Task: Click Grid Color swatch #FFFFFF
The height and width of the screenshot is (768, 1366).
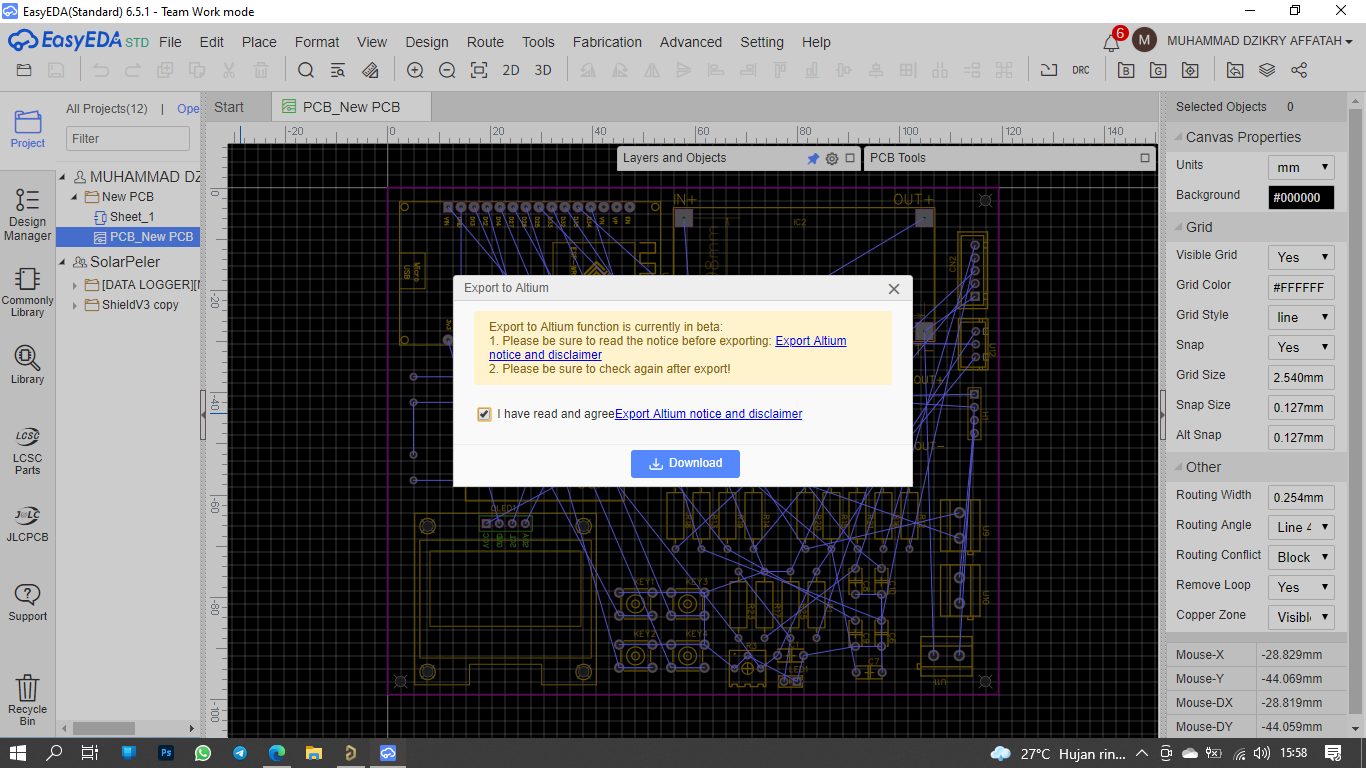Action: click(1301, 287)
